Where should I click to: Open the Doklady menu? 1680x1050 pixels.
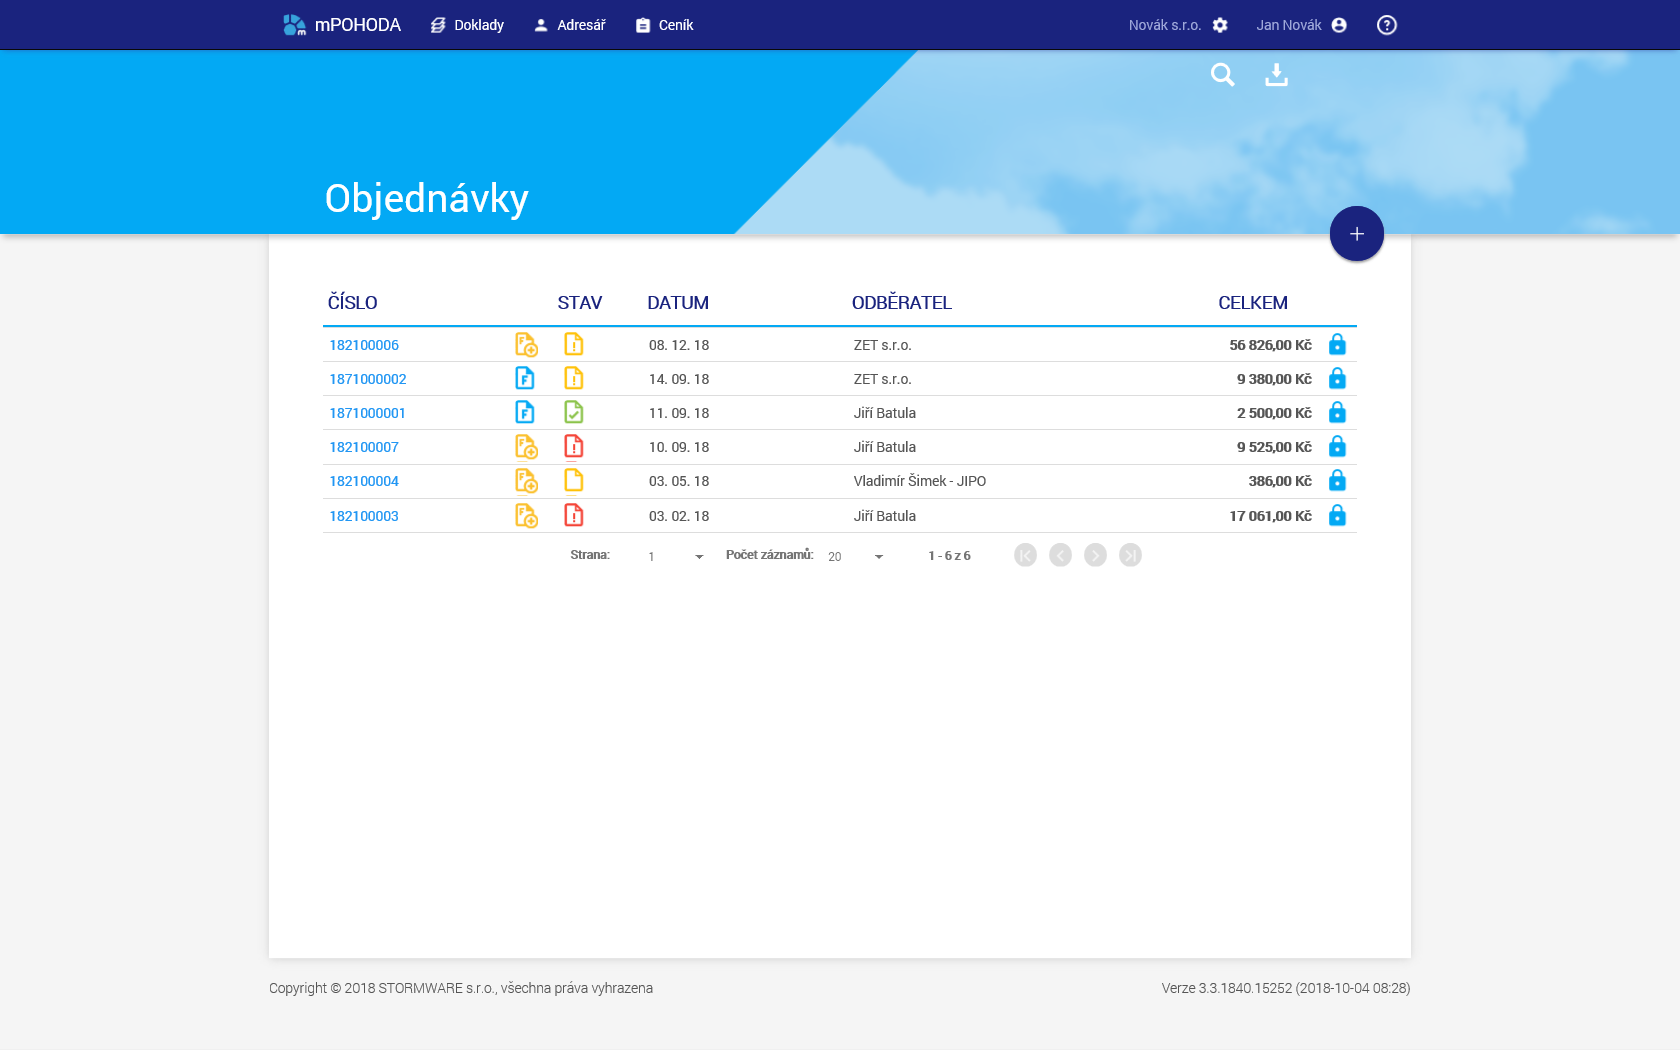(x=467, y=25)
